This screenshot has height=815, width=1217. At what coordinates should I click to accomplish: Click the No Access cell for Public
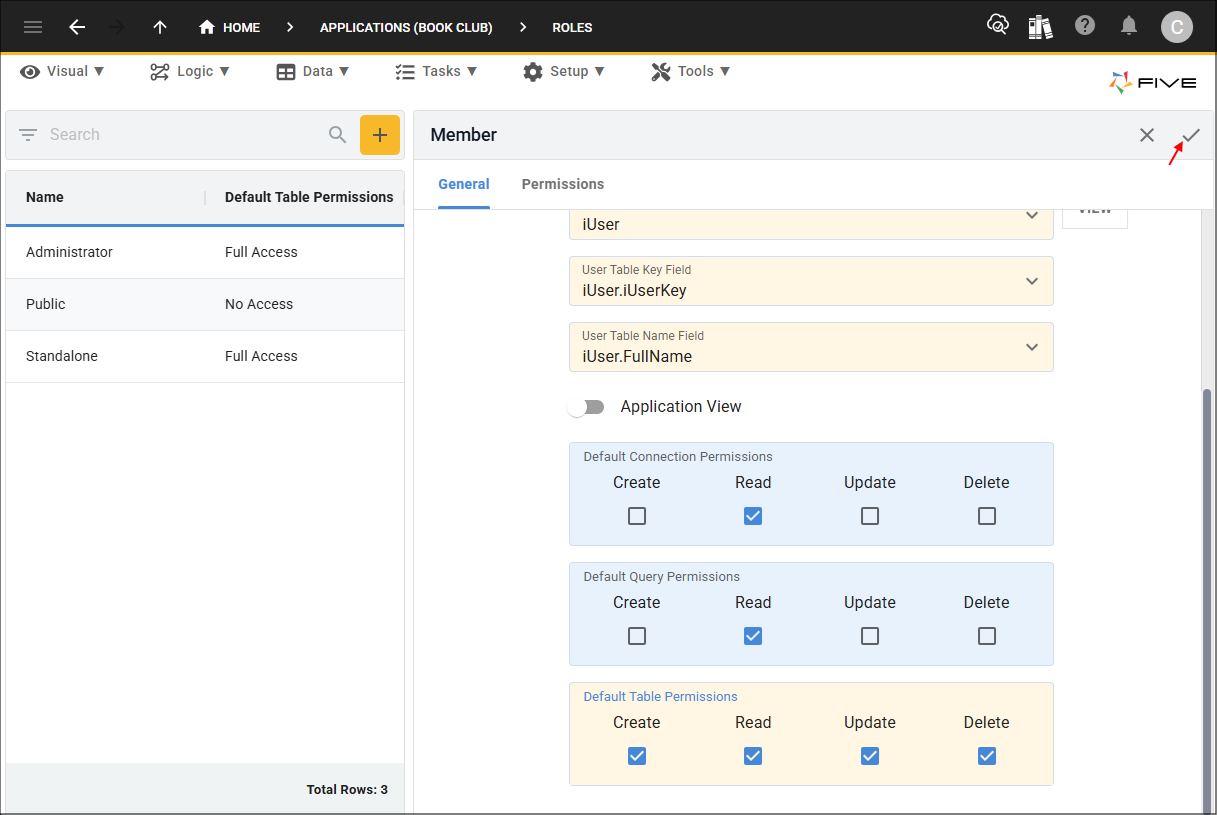(259, 304)
